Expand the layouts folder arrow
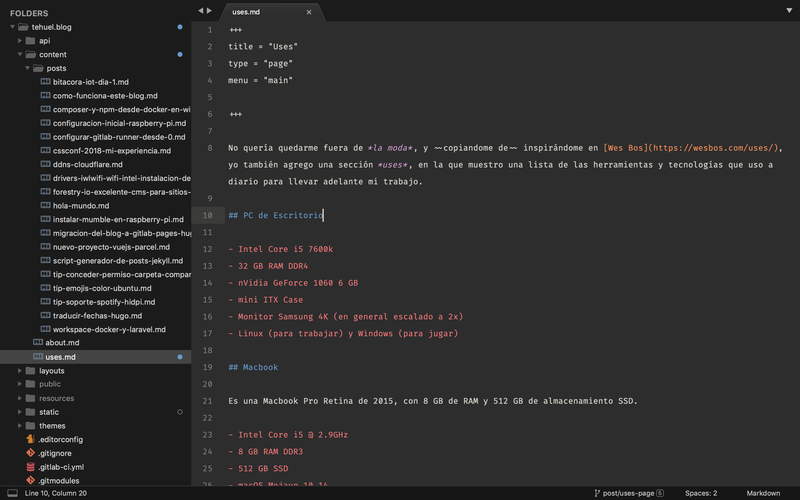The height and width of the screenshot is (500, 800). tap(20, 371)
